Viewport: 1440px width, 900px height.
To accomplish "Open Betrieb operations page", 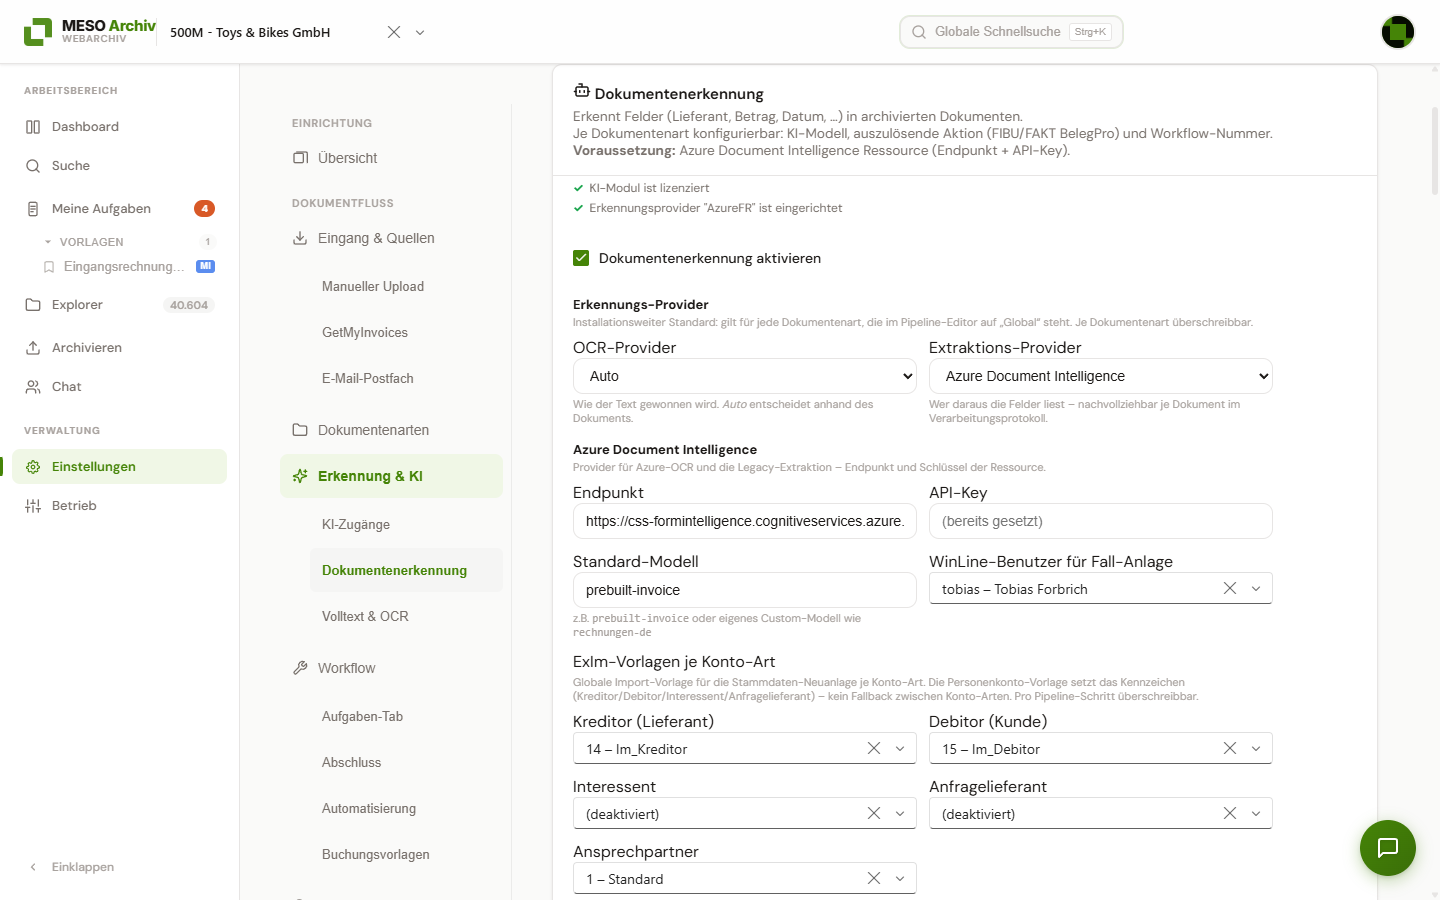I will [119, 506].
